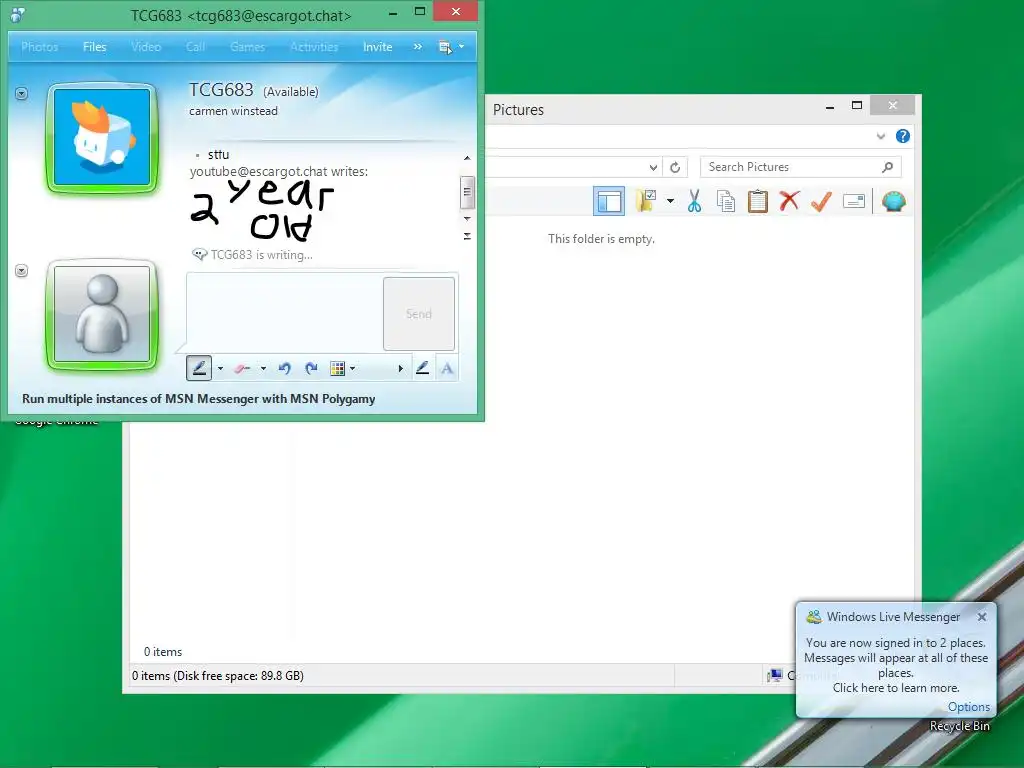The image size is (1024, 768).
Task: Select the pink eraser tool
Action: pos(242,368)
